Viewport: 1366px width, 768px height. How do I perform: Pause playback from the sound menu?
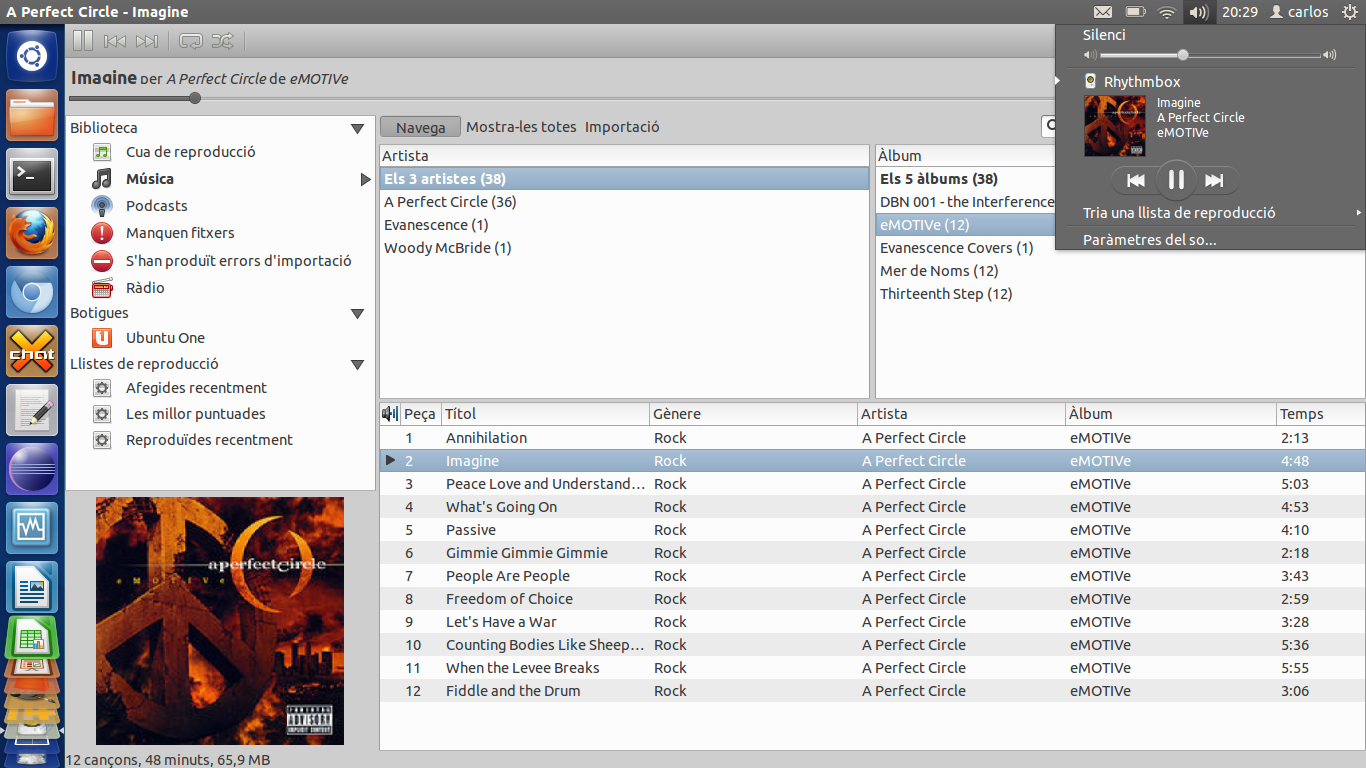1176,180
